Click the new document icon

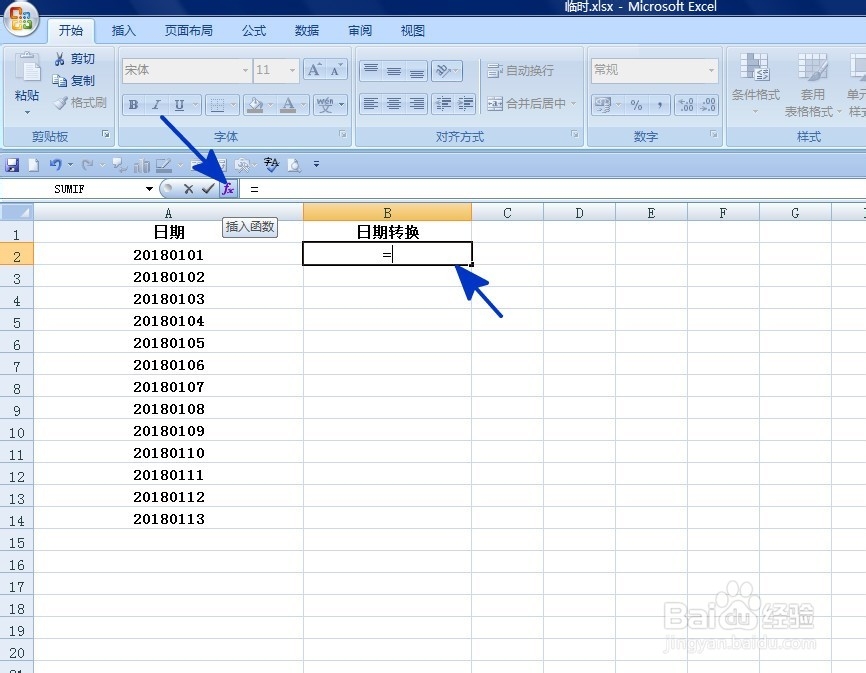(x=34, y=165)
